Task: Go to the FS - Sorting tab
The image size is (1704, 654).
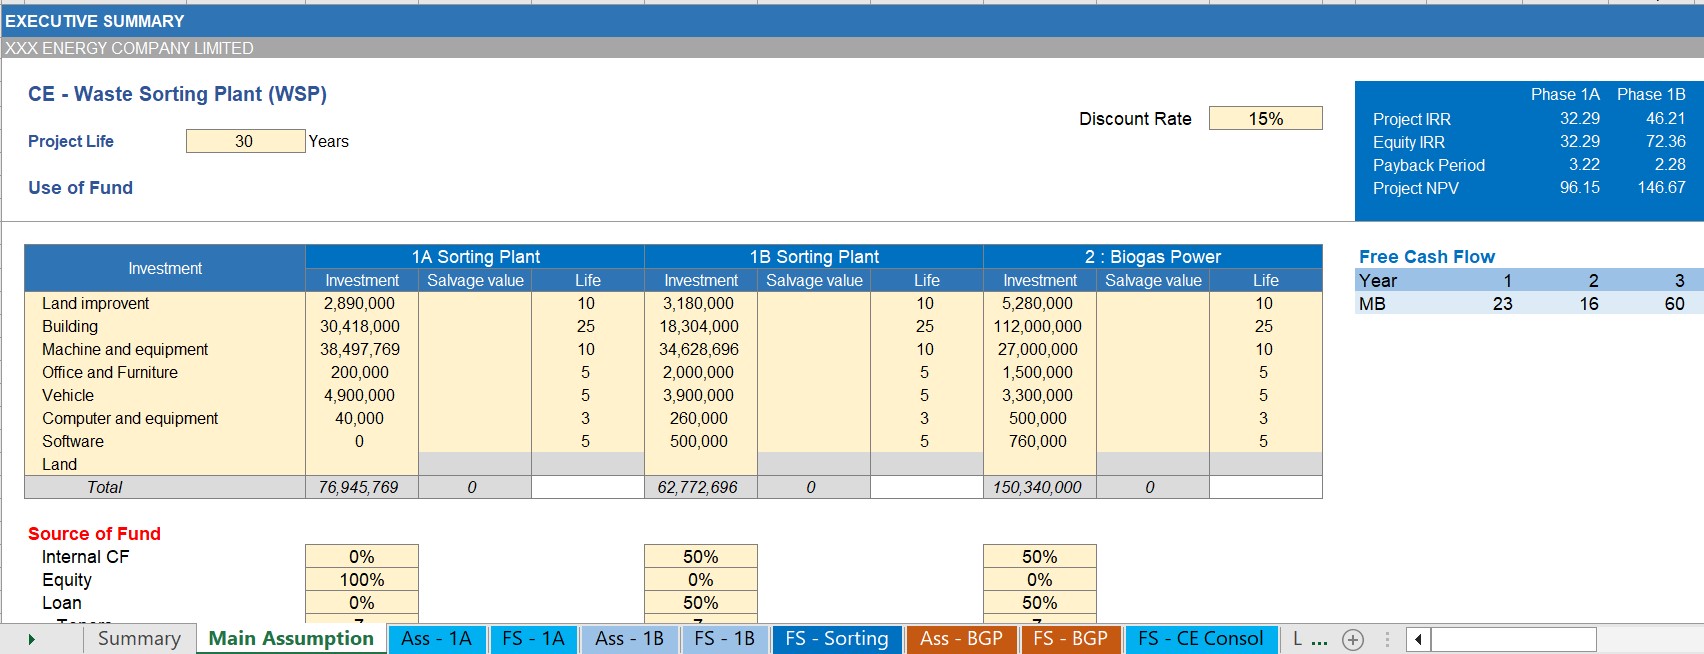Action: click(836, 639)
